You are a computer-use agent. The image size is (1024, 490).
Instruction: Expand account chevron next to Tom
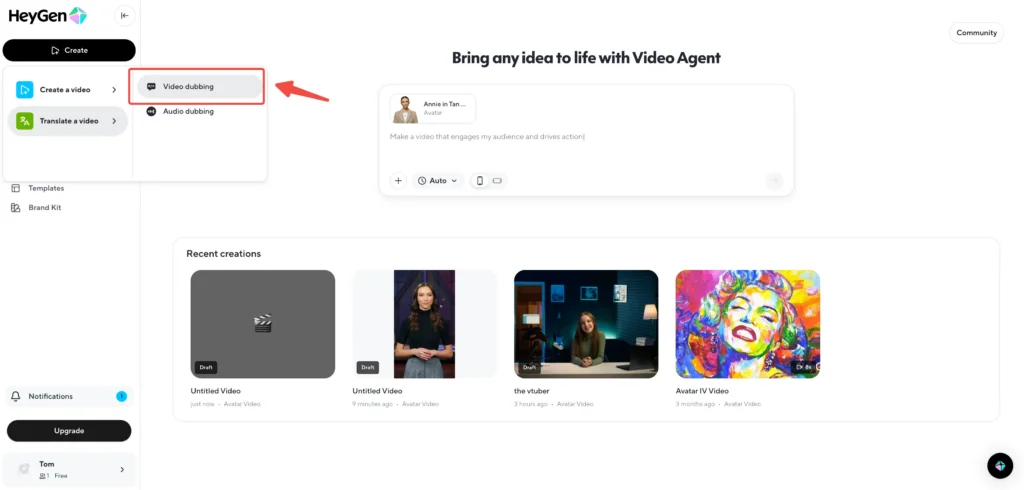[122, 470]
